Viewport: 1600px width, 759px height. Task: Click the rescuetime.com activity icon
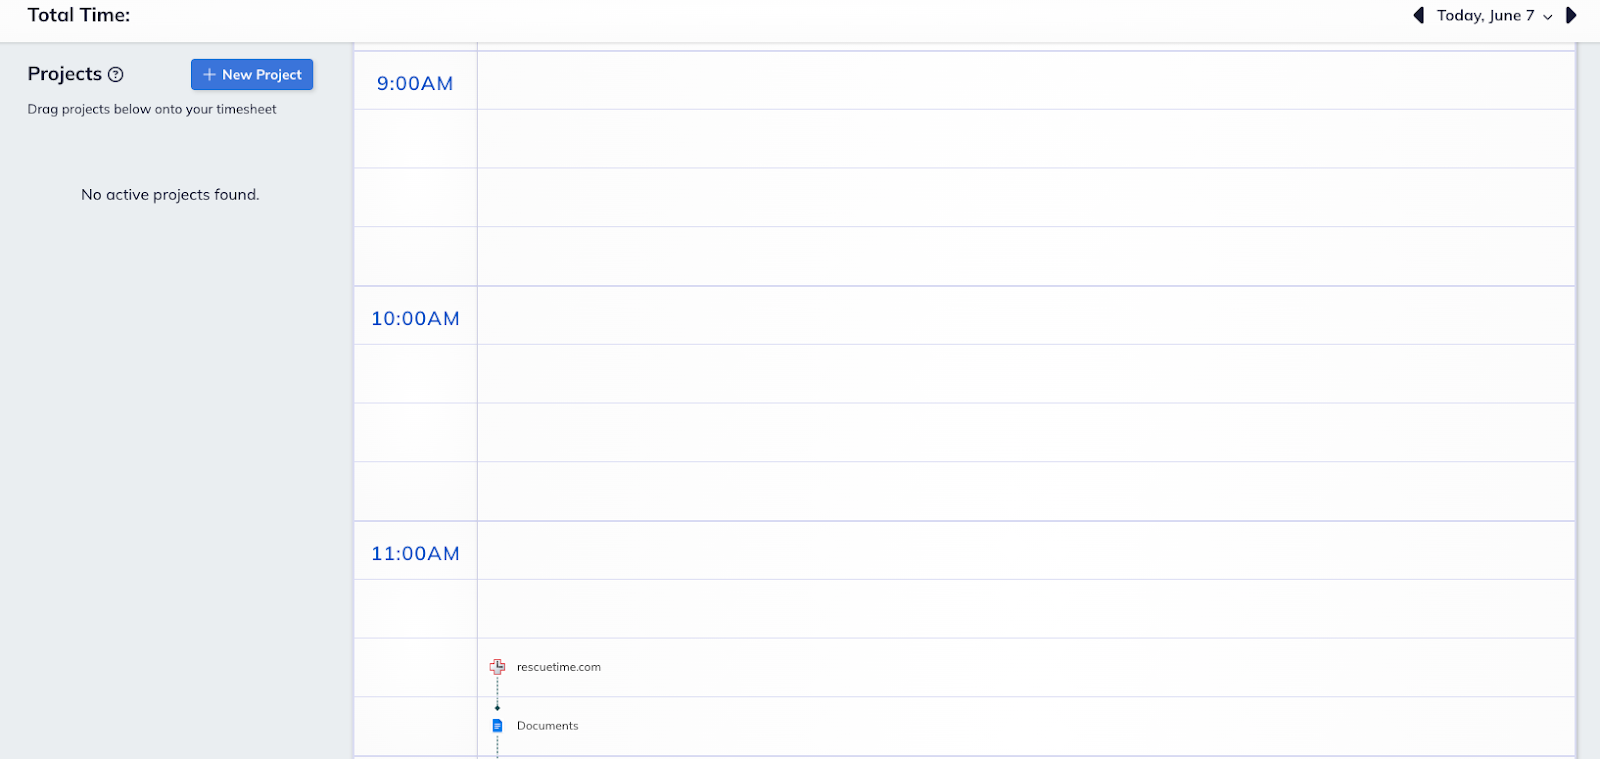[x=497, y=667]
